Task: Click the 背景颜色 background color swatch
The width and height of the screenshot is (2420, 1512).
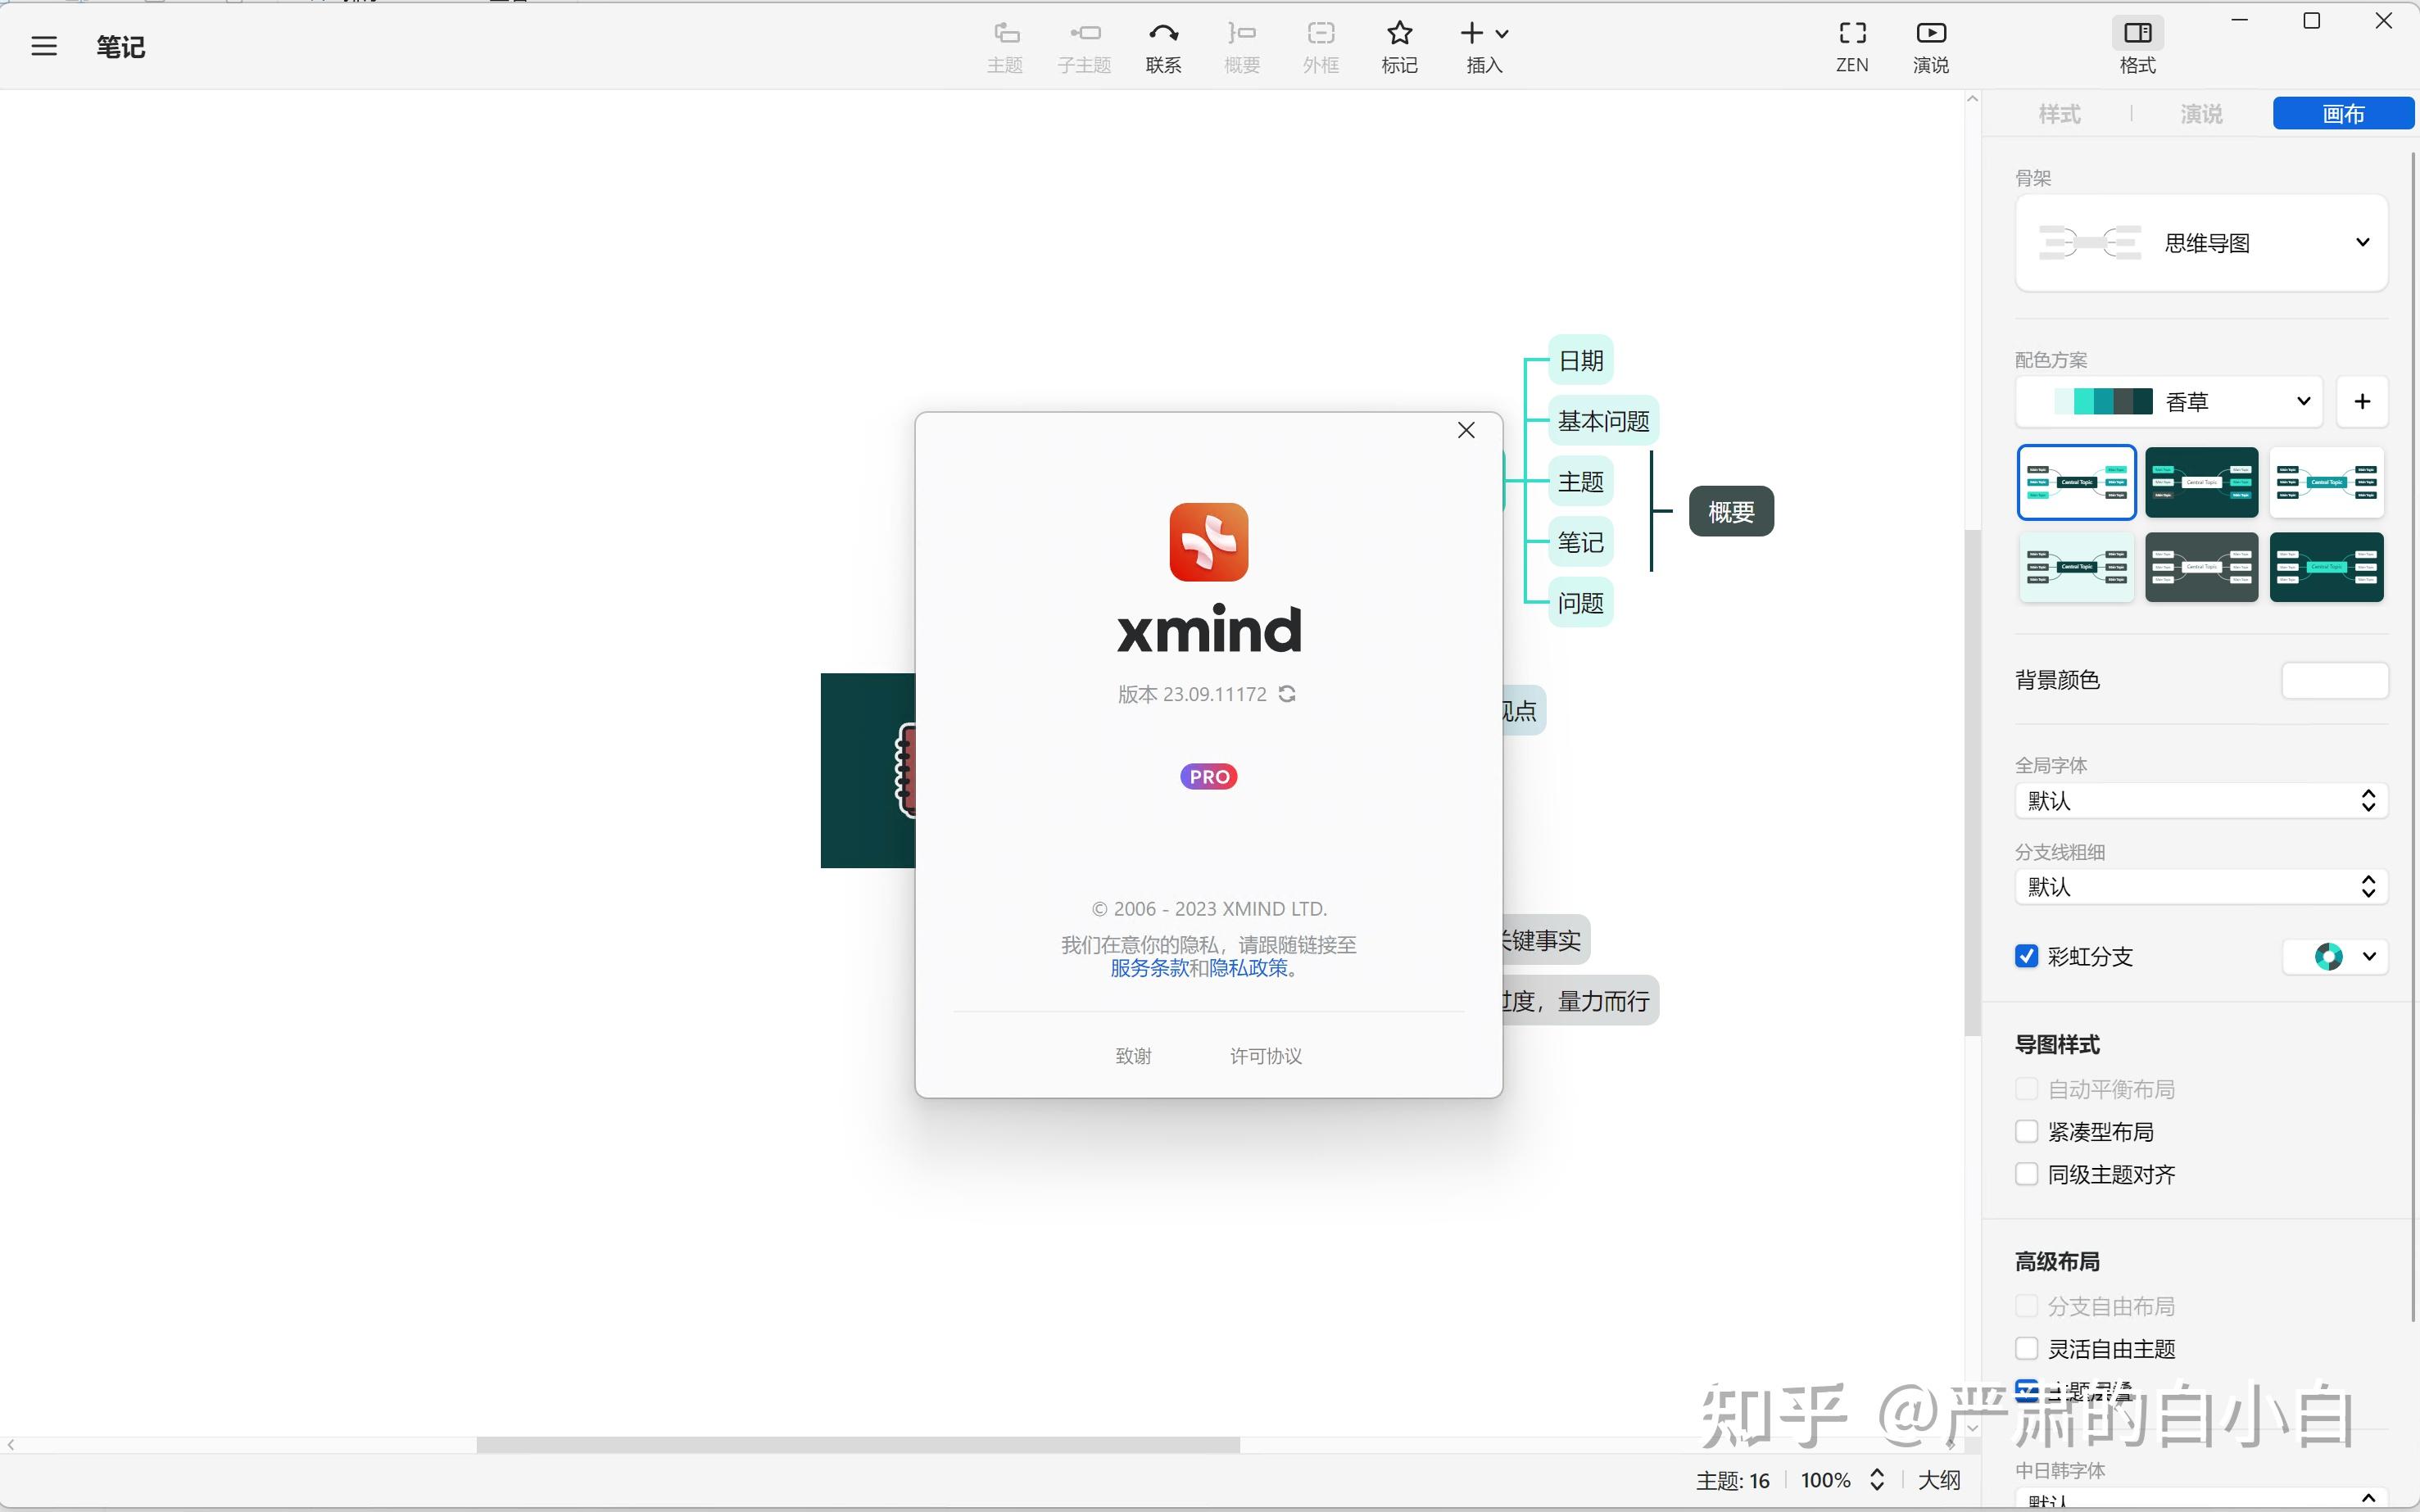Action: [x=2334, y=680]
